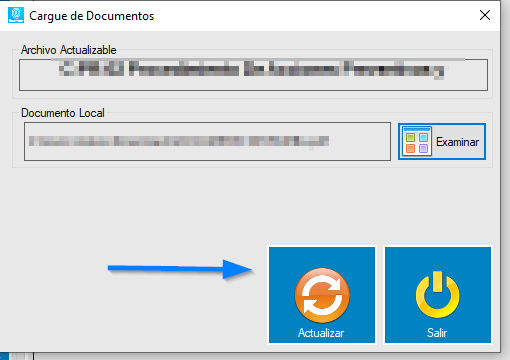Focus the Documento Local path field
Viewport: 510px width, 360px height.
(207, 141)
